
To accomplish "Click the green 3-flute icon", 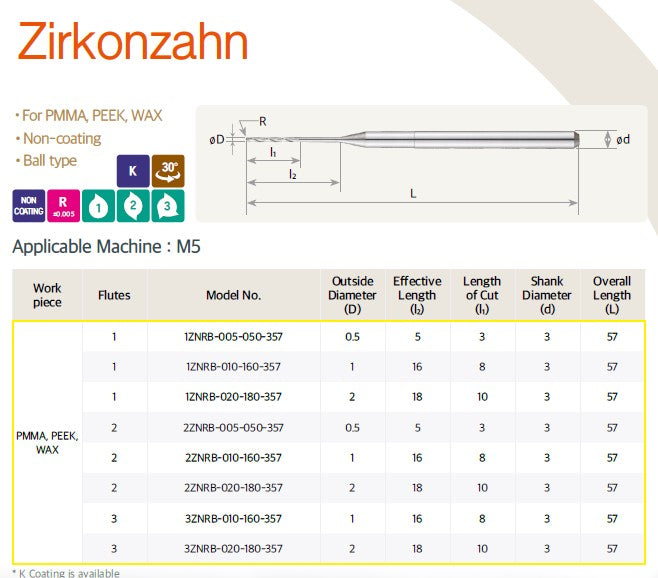I will 168,206.
